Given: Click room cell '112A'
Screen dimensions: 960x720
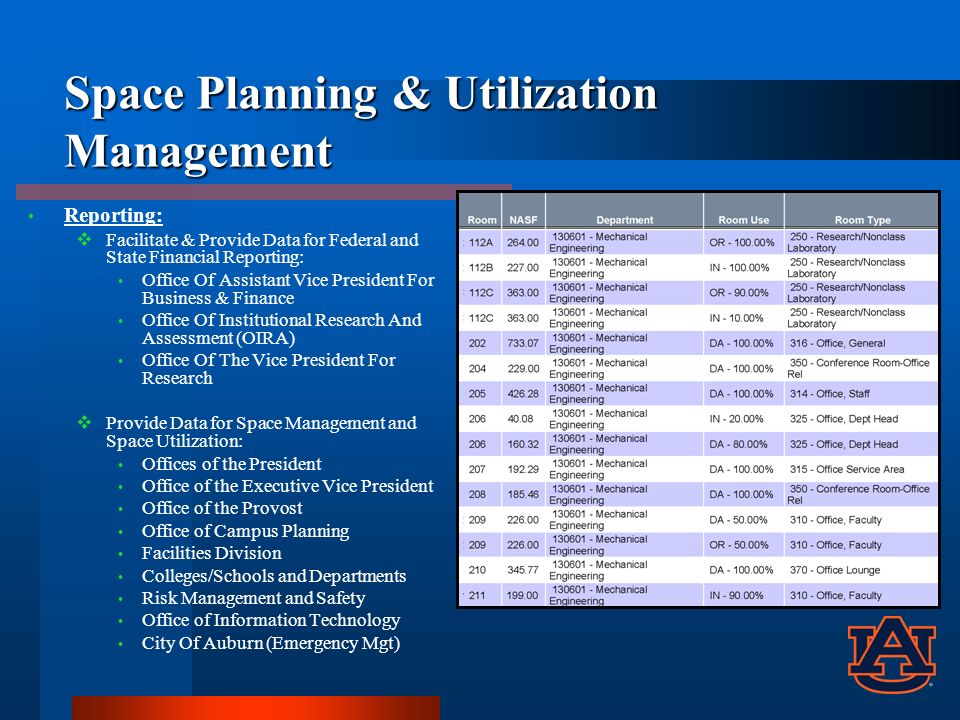Looking at the screenshot, I should (x=481, y=242).
